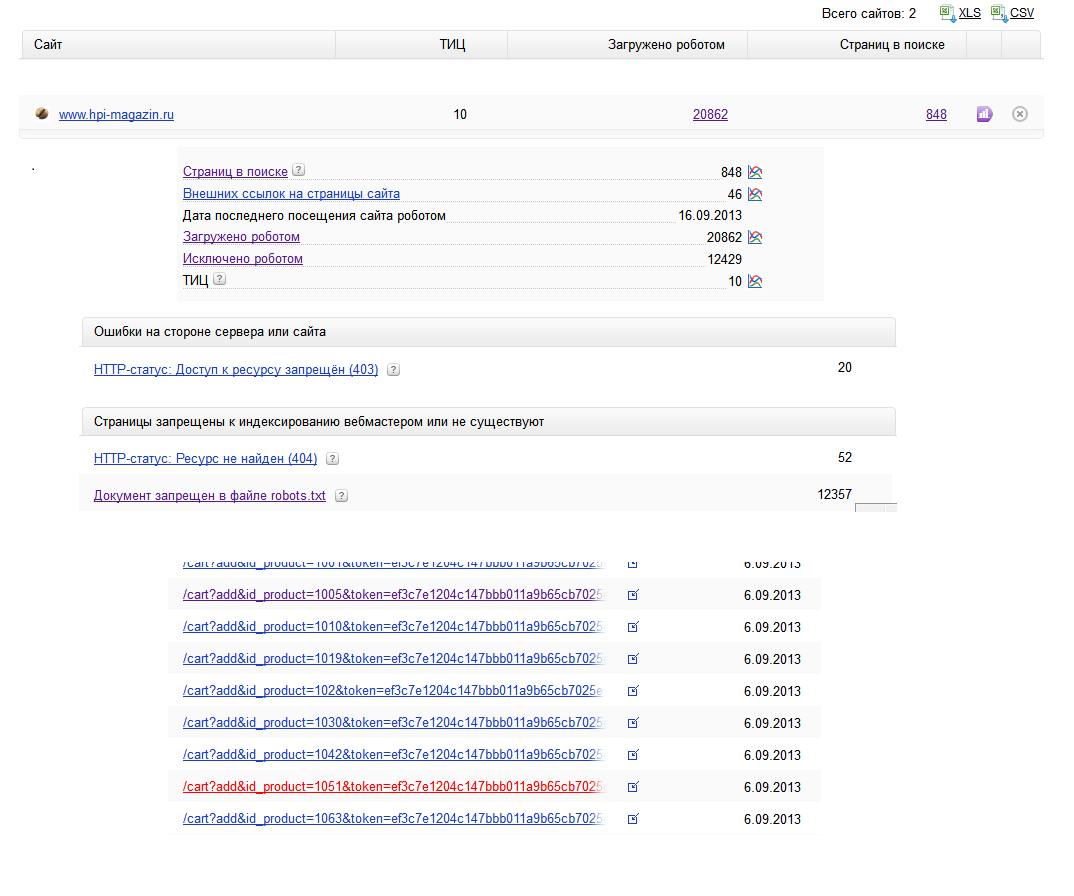Viewport: 1074px width, 896px height.
Task: Click help icon next to Страниц в поиске
Action: (x=298, y=171)
